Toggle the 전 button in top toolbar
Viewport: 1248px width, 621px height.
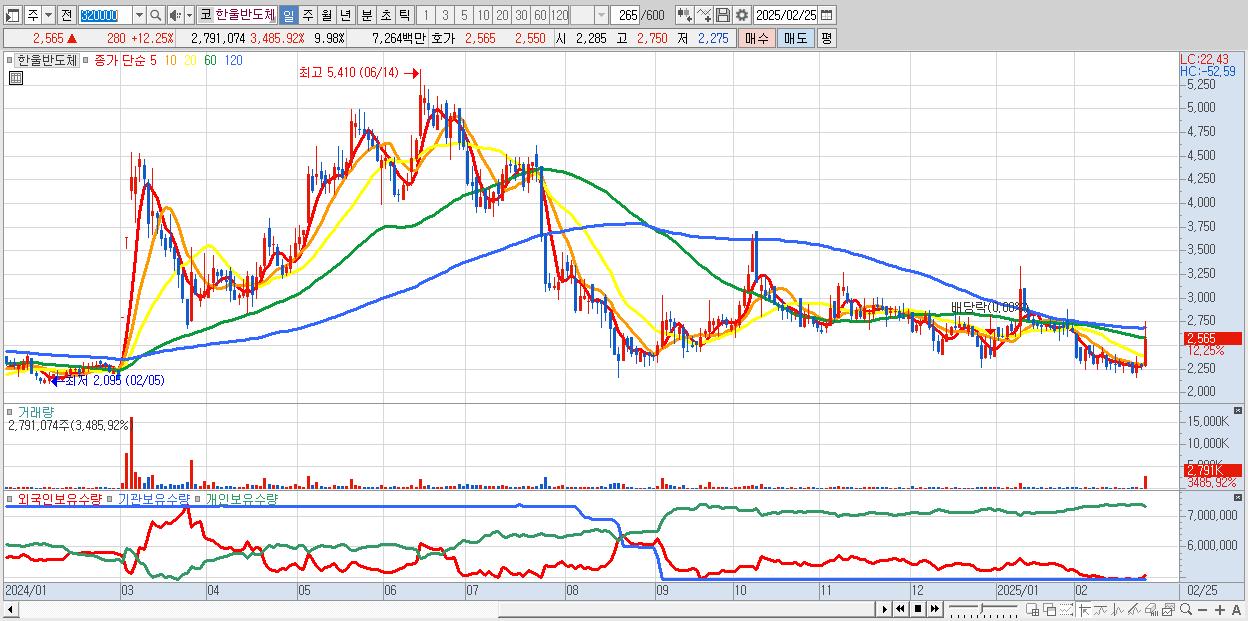(x=67, y=15)
